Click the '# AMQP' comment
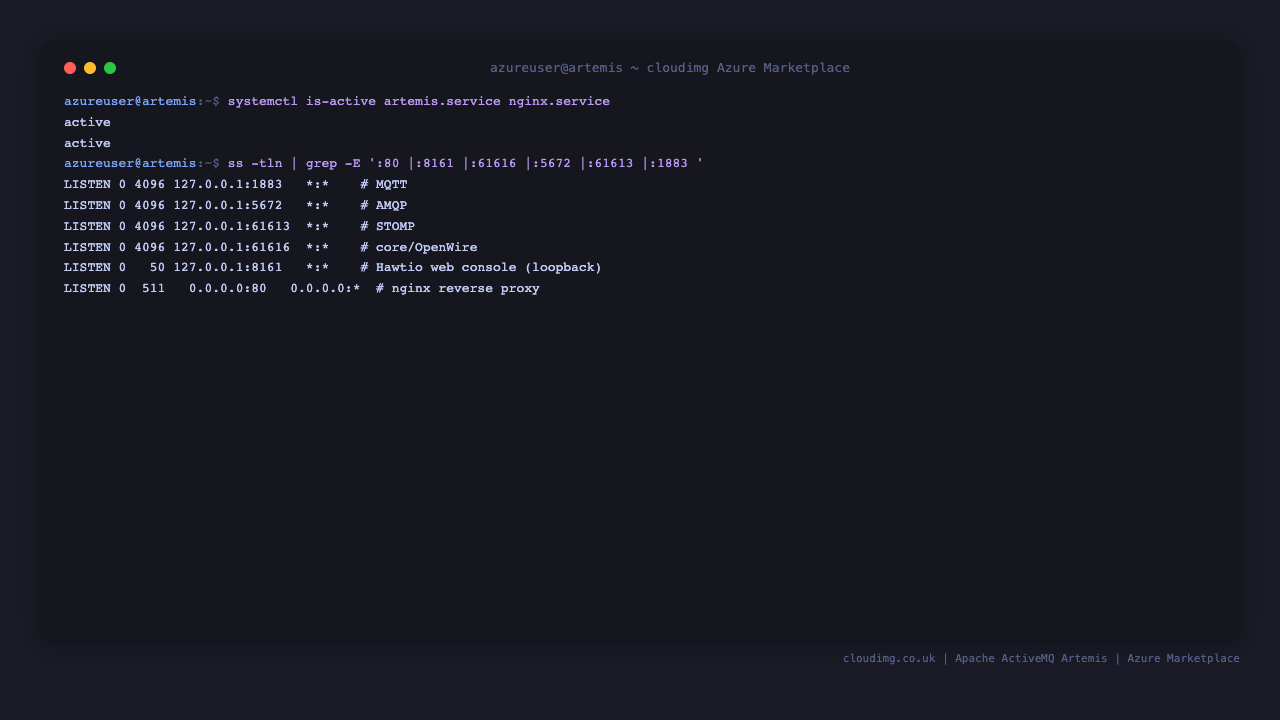This screenshot has height=720, width=1280. 384,206
